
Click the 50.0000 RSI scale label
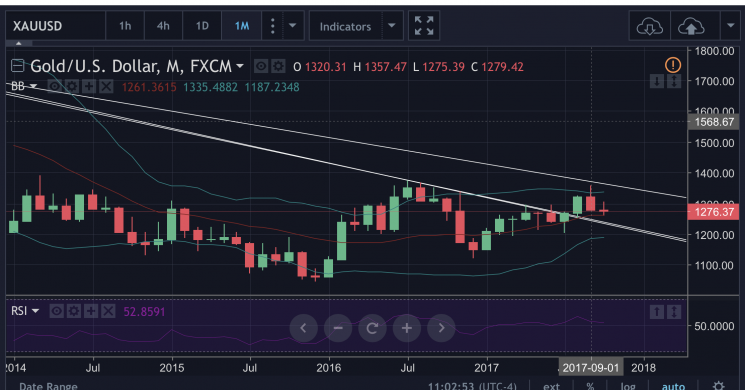[x=714, y=326]
